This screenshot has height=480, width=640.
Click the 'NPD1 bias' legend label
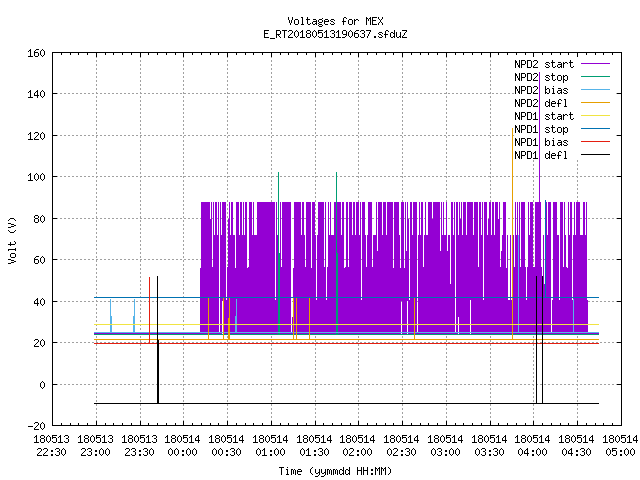pyautogui.click(x=541, y=142)
